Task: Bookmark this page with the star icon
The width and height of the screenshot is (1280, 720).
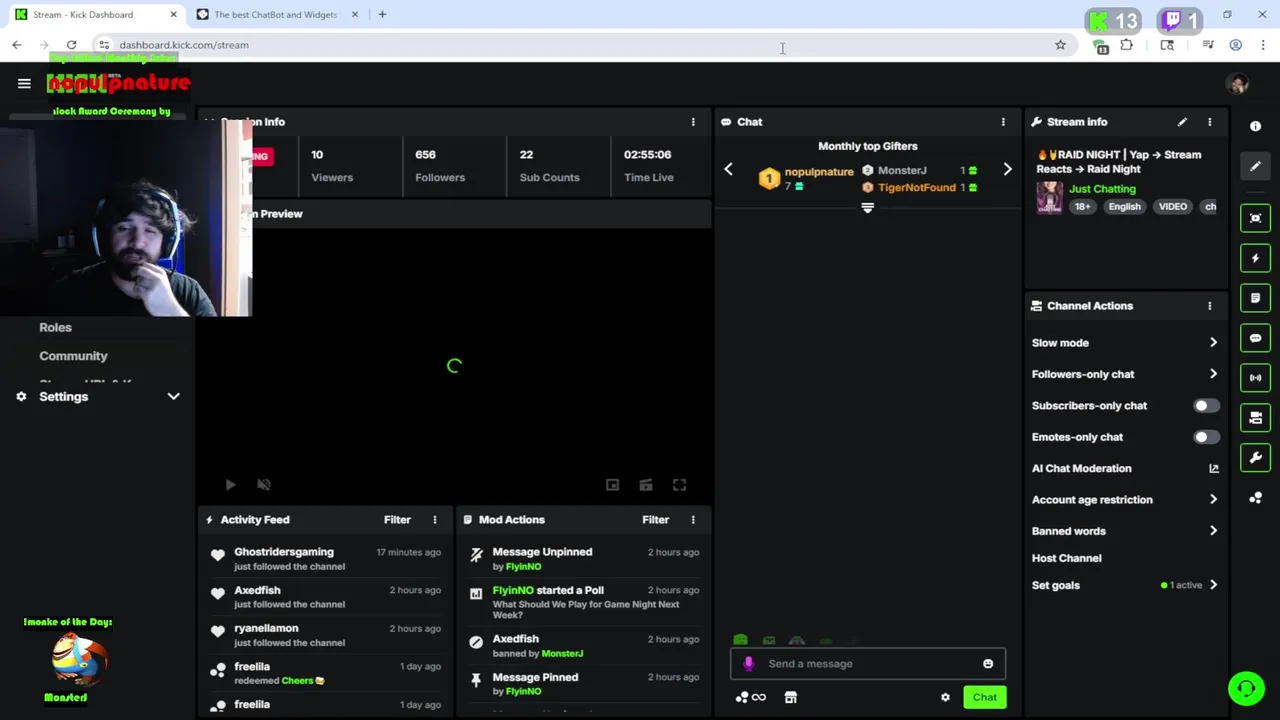Action: (1060, 45)
